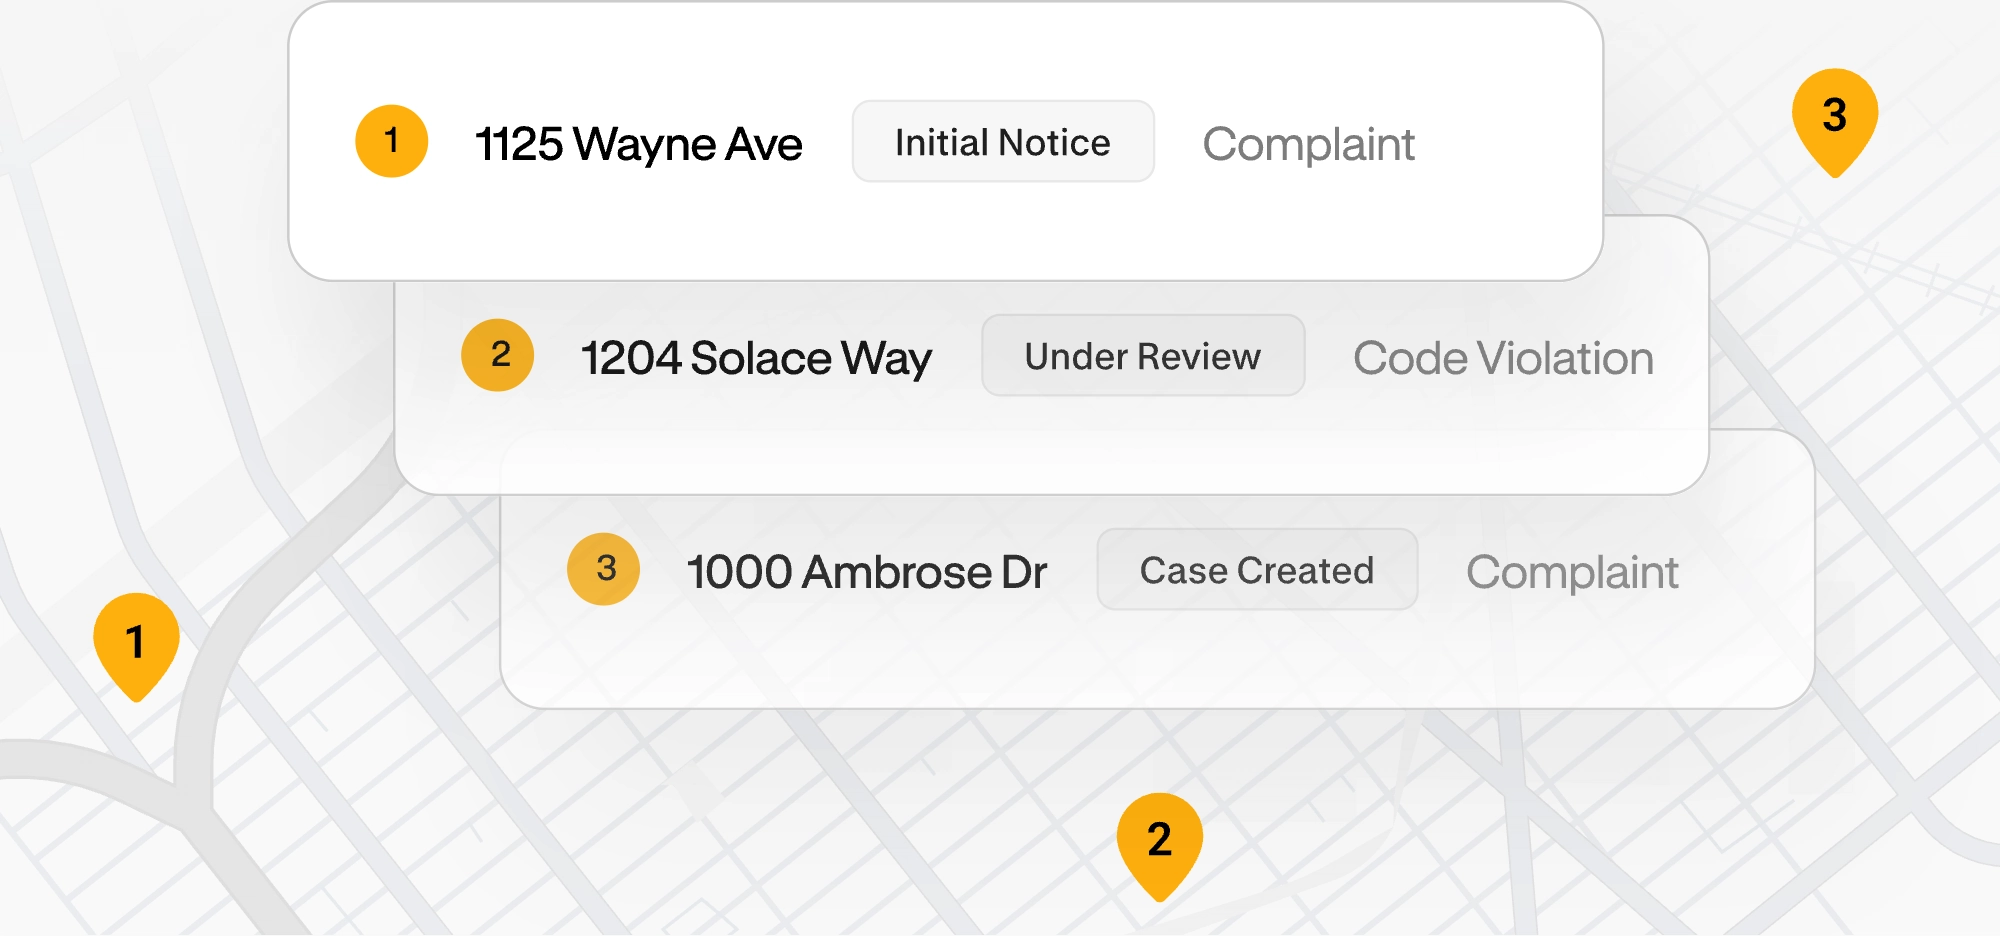Click map pin number 1
2000x936 pixels.
coord(136,645)
